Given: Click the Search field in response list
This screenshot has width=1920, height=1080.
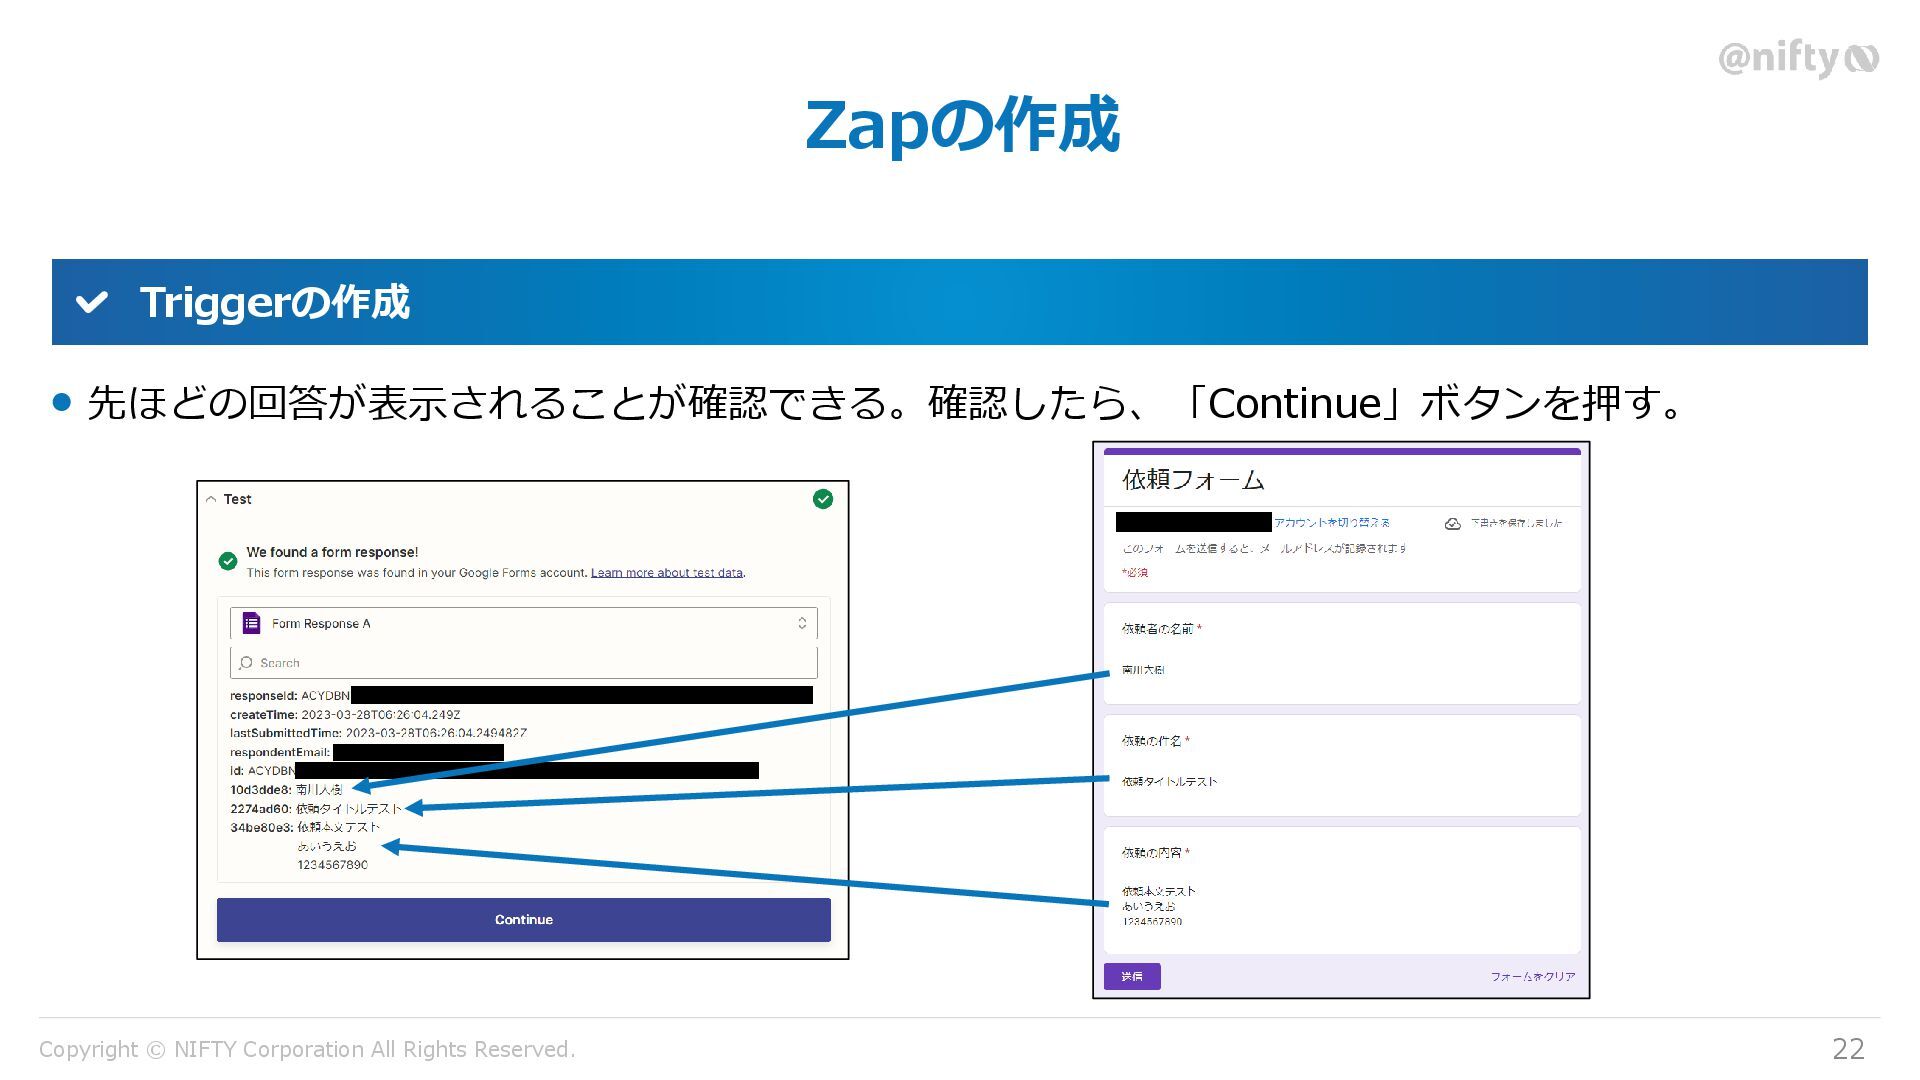Looking at the screenshot, I should pos(523,662).
